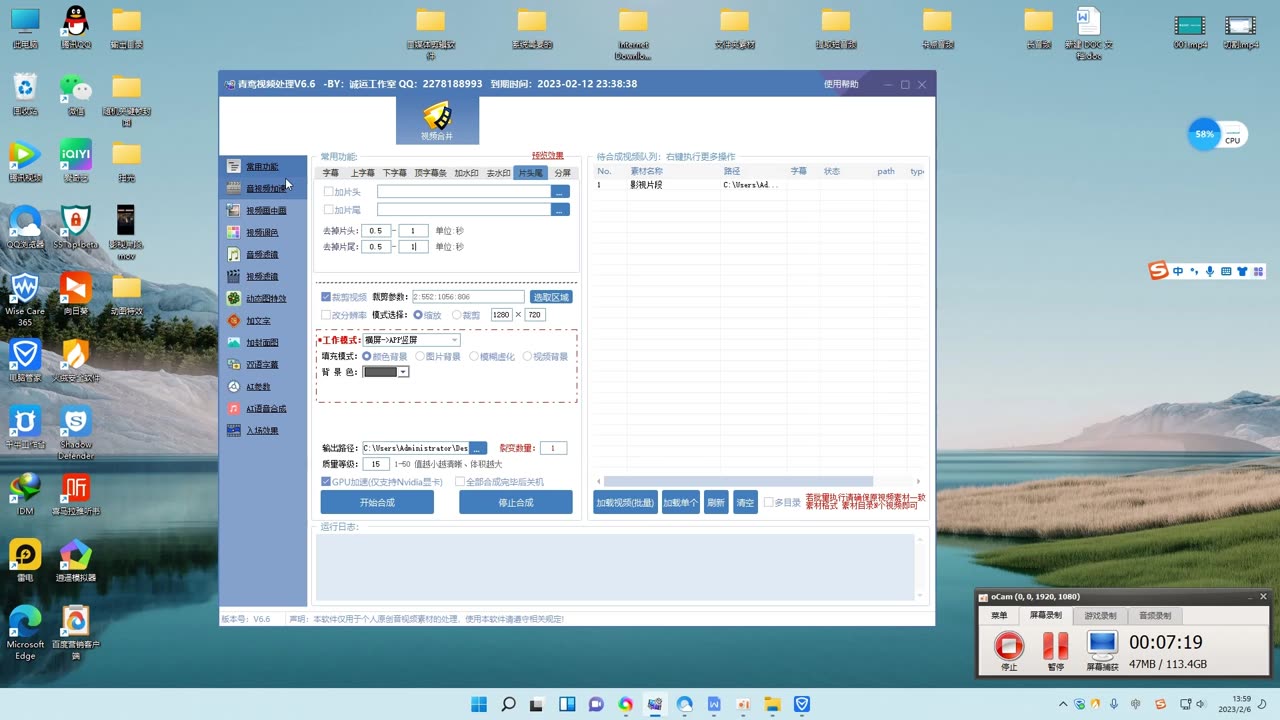Viewport: 1280px width, 720px height.
Task: Browse with the 加片头 ellipsis button
Action: 561,191
